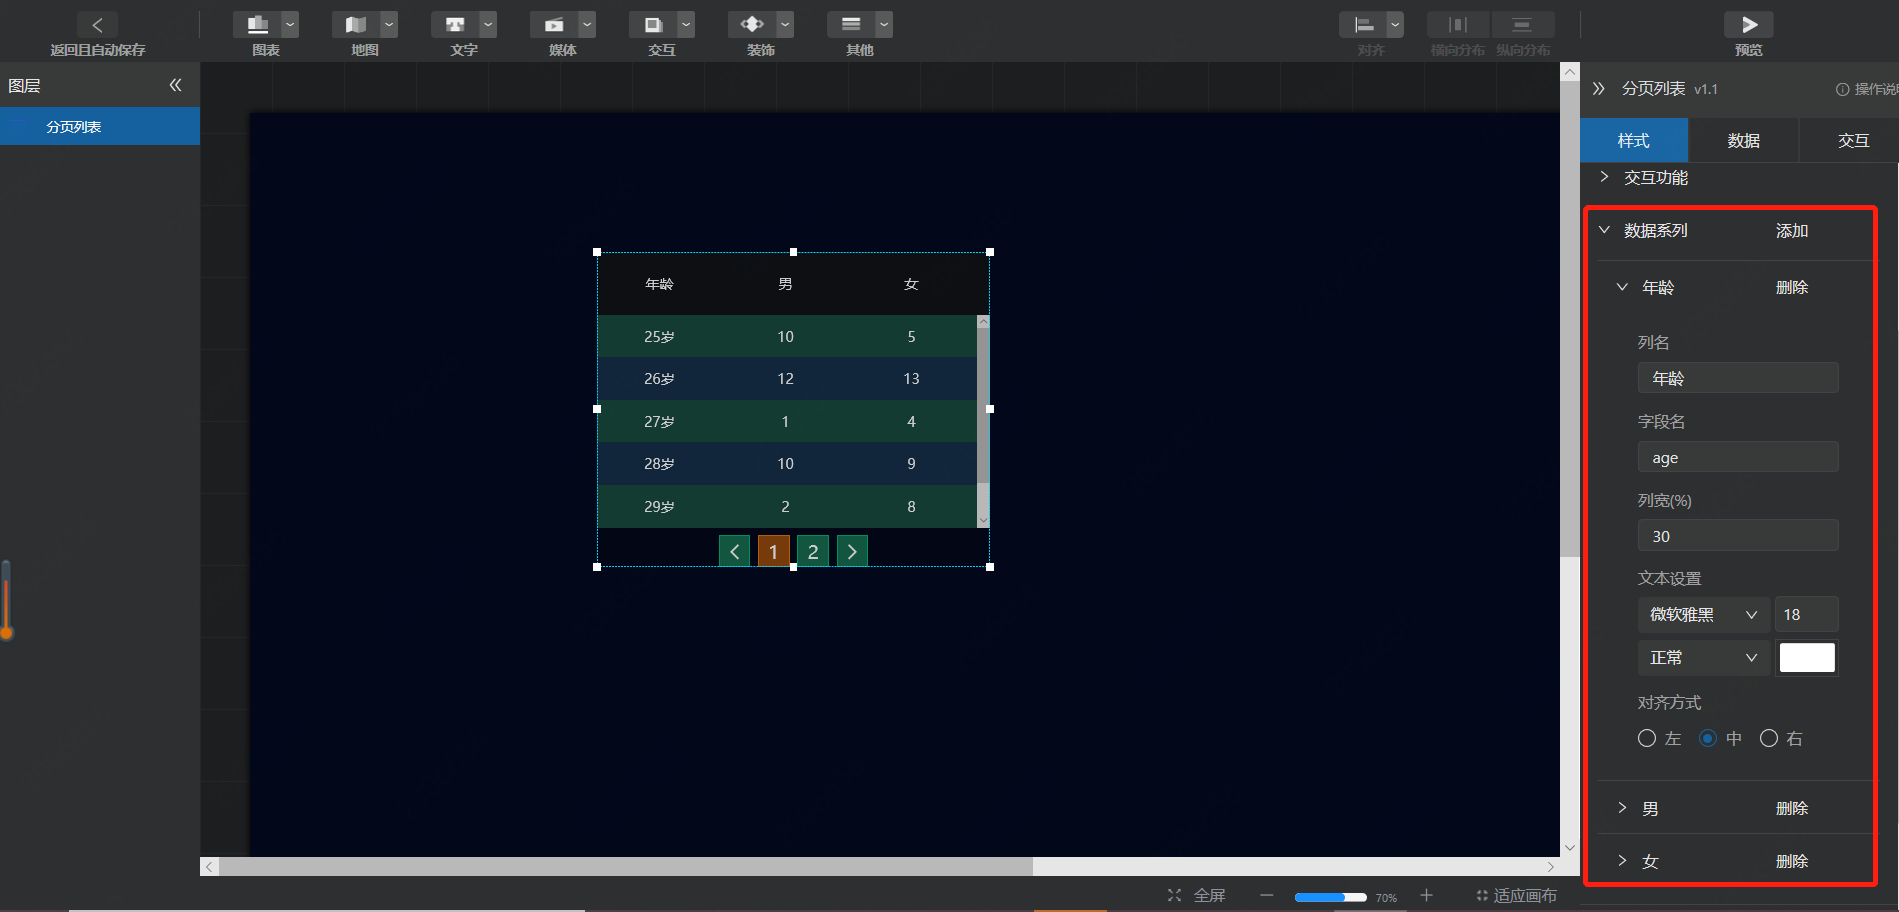Expand the 交互功能 section

click(x=1604, y=177)
